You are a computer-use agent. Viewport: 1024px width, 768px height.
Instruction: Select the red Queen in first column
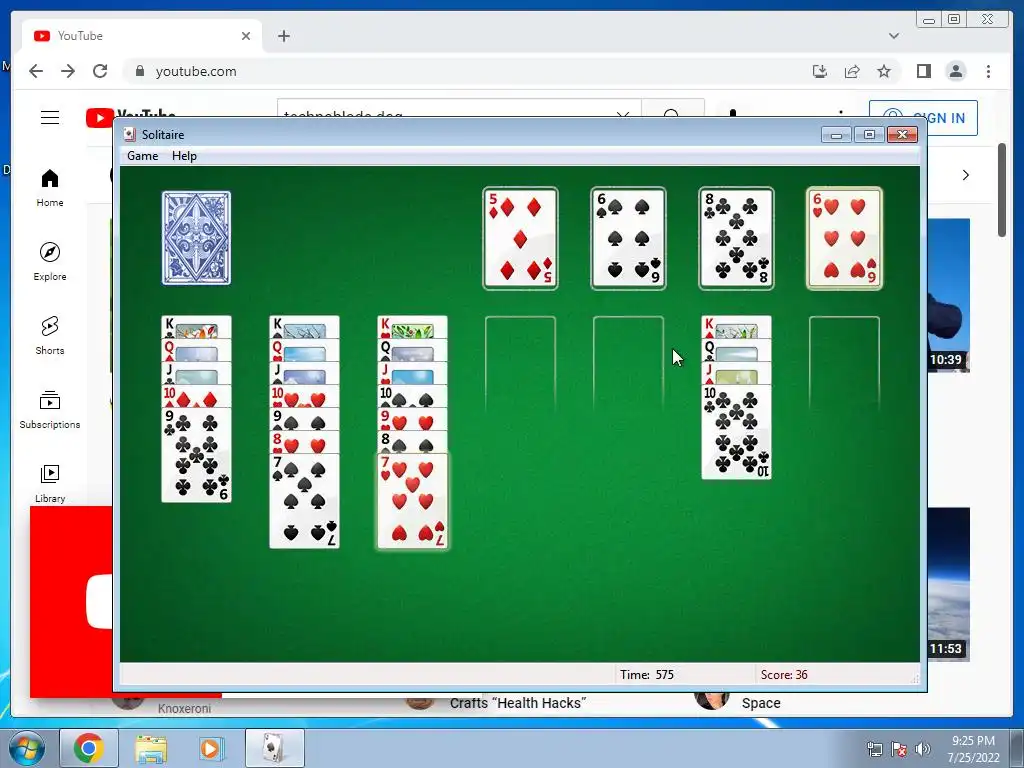point(196,350)
